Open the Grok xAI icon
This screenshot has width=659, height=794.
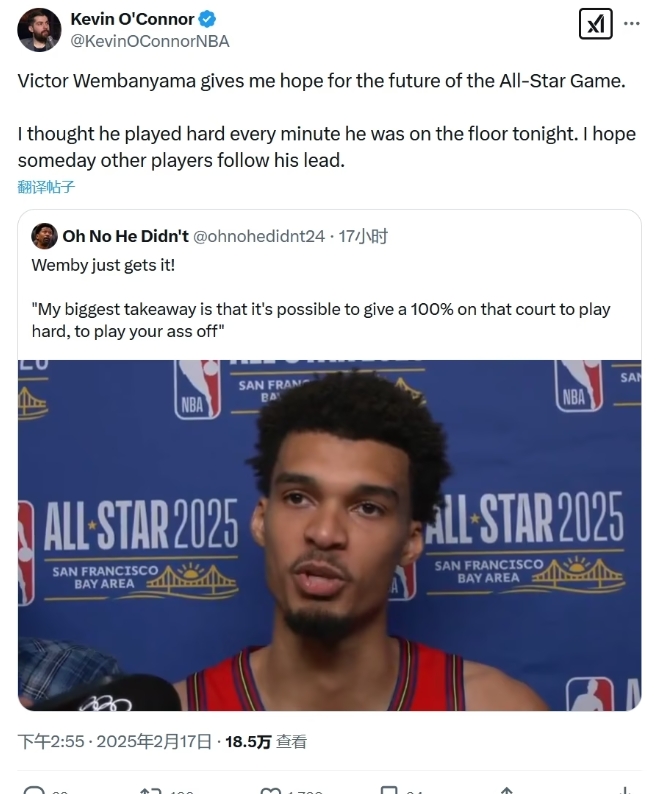pyautogui.click(x=595, y=23)
